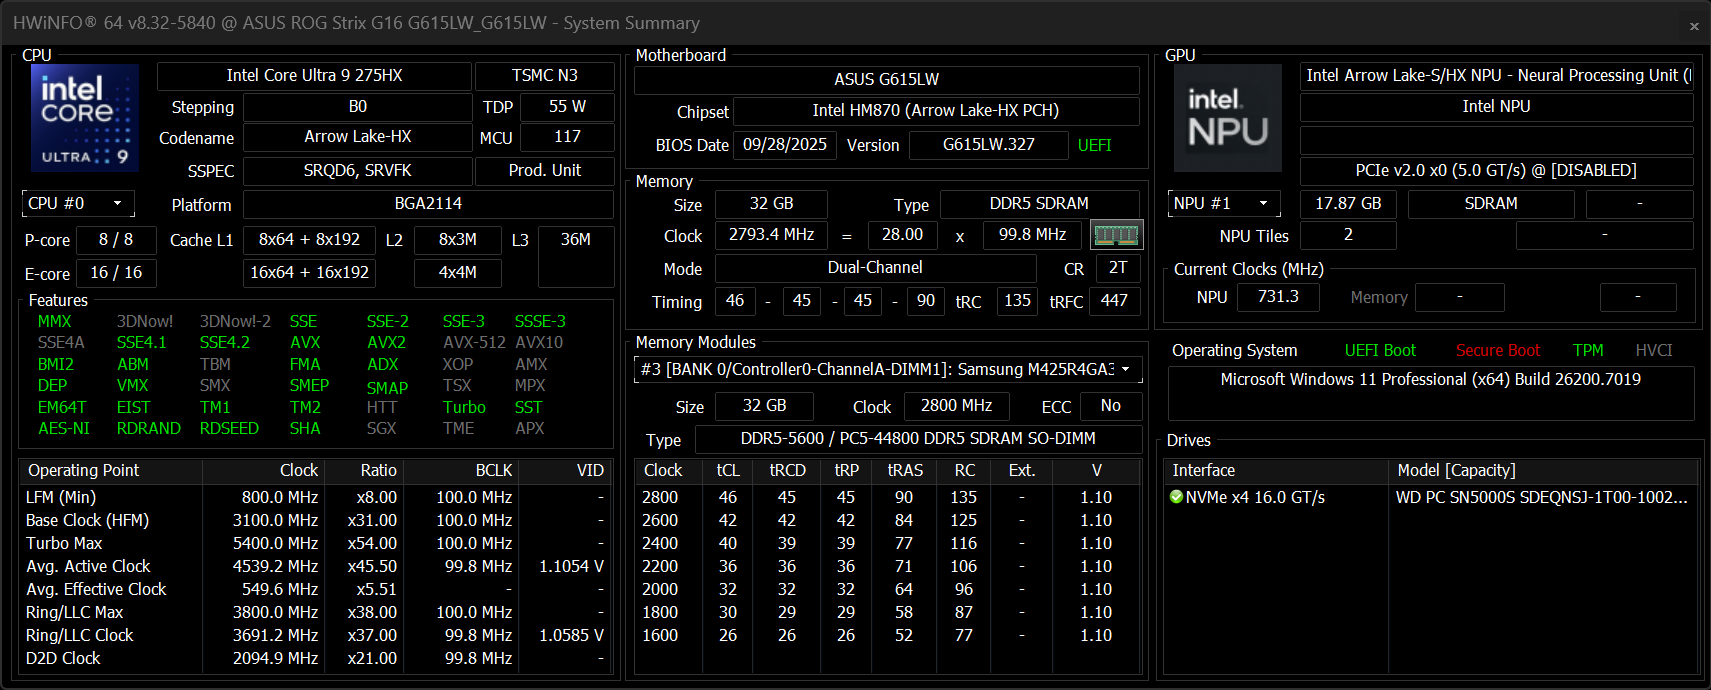The height and width of the screenshot is (690, 1711).
Task: Select the 1600 clock memory timing row
Action: pos(887,635)
